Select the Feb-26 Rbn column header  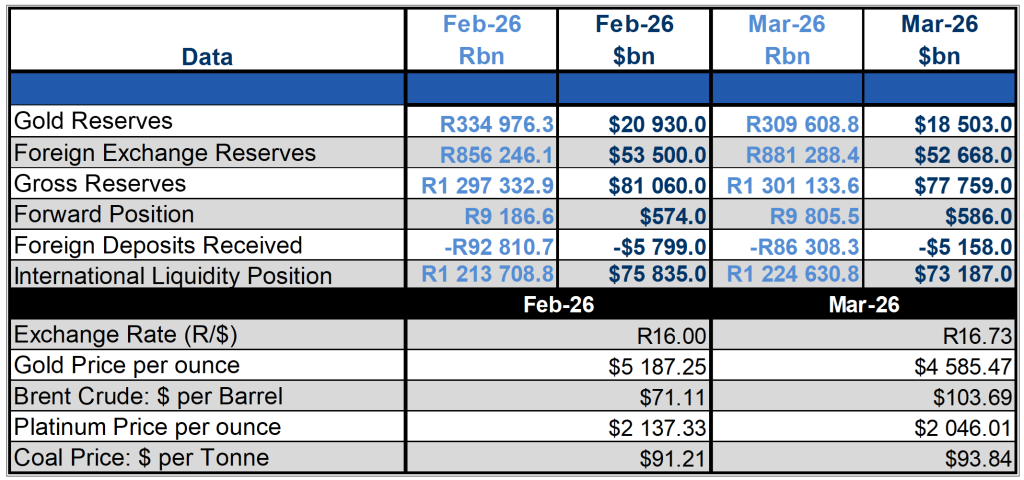tap(481, 40)
